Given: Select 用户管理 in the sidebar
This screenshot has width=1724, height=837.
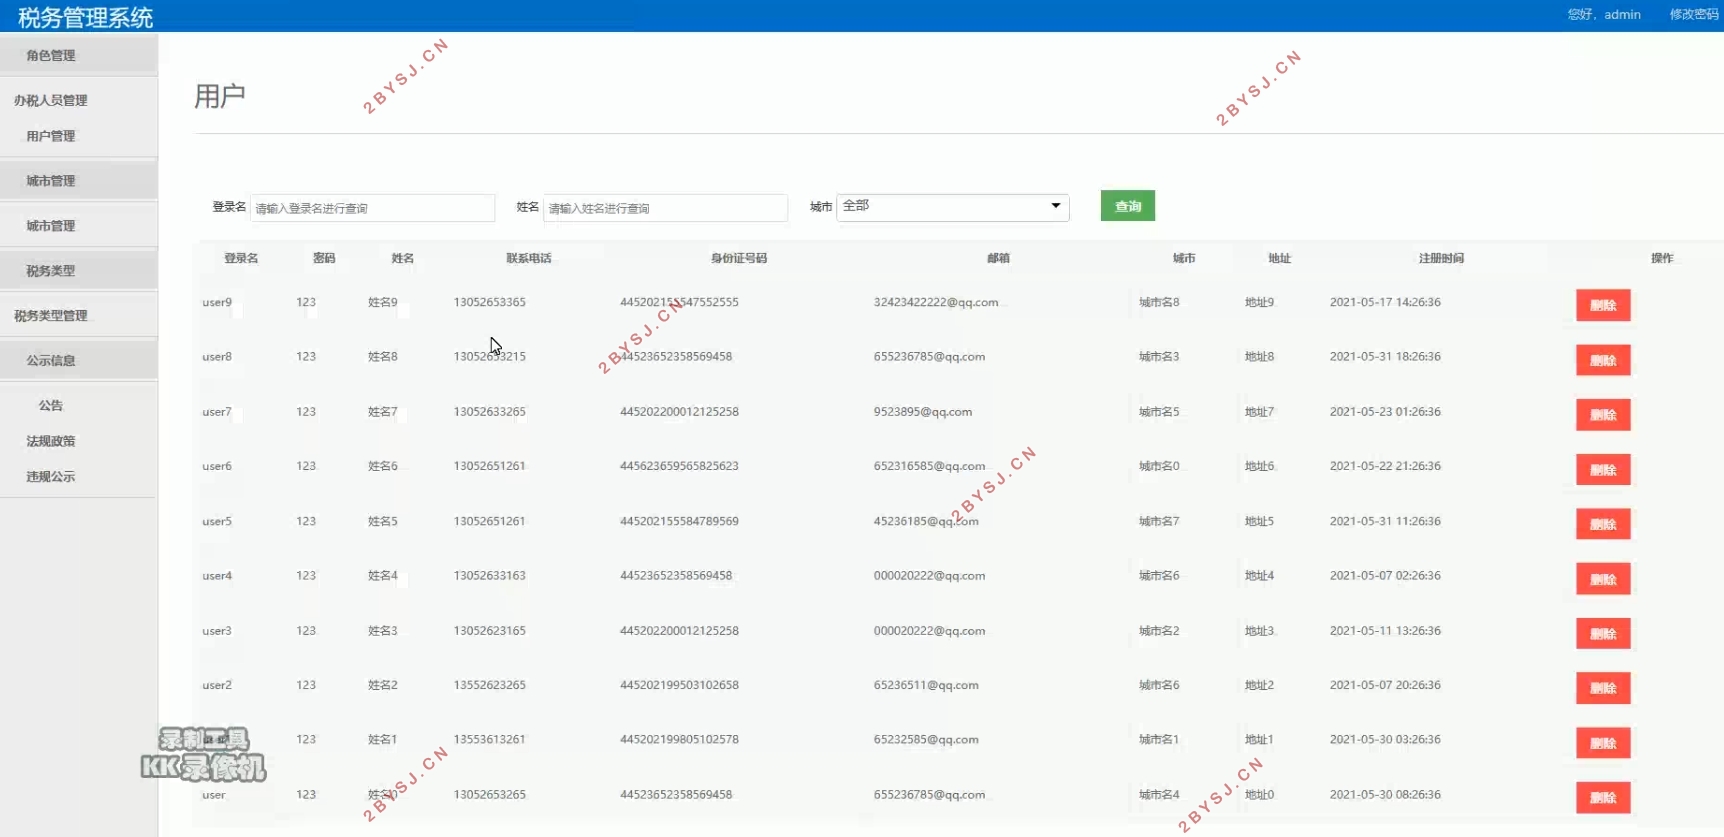Looking at the screenshot, I should (51, 136).
